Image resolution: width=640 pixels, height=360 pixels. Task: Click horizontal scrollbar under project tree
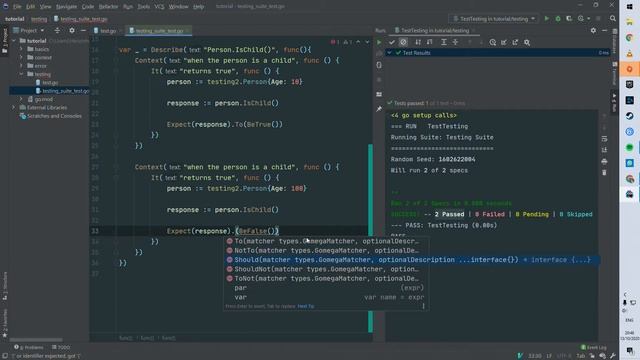pos(36,340)
